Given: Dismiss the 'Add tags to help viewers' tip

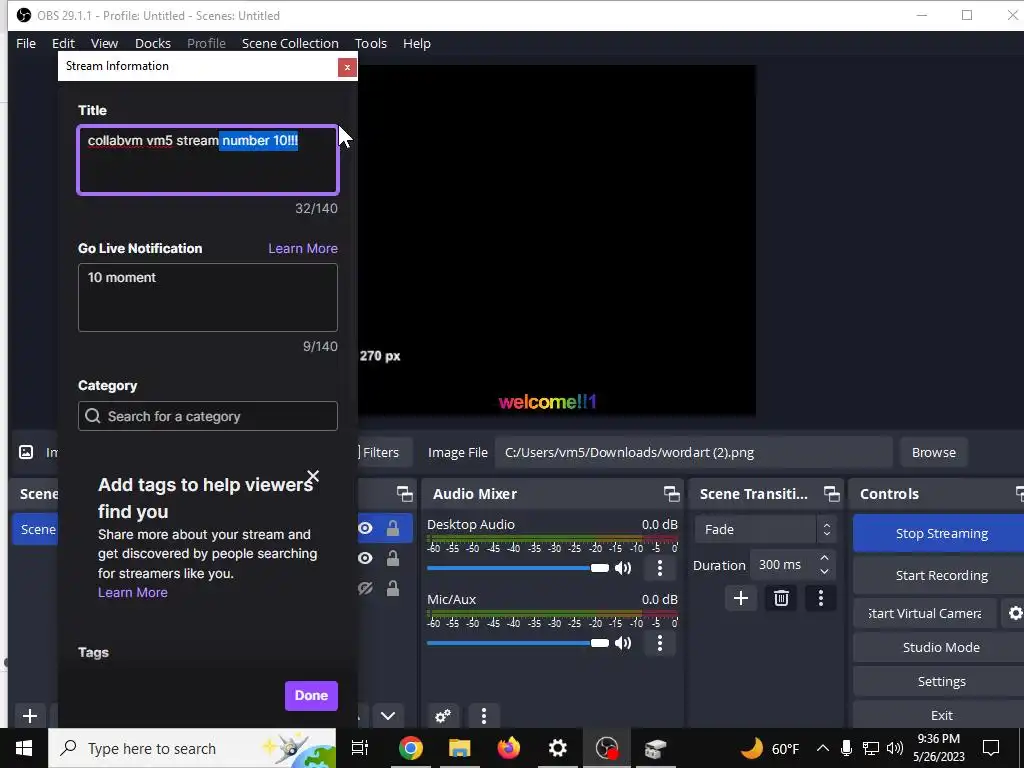Looking at the screenshot, I should pos(313,476).
